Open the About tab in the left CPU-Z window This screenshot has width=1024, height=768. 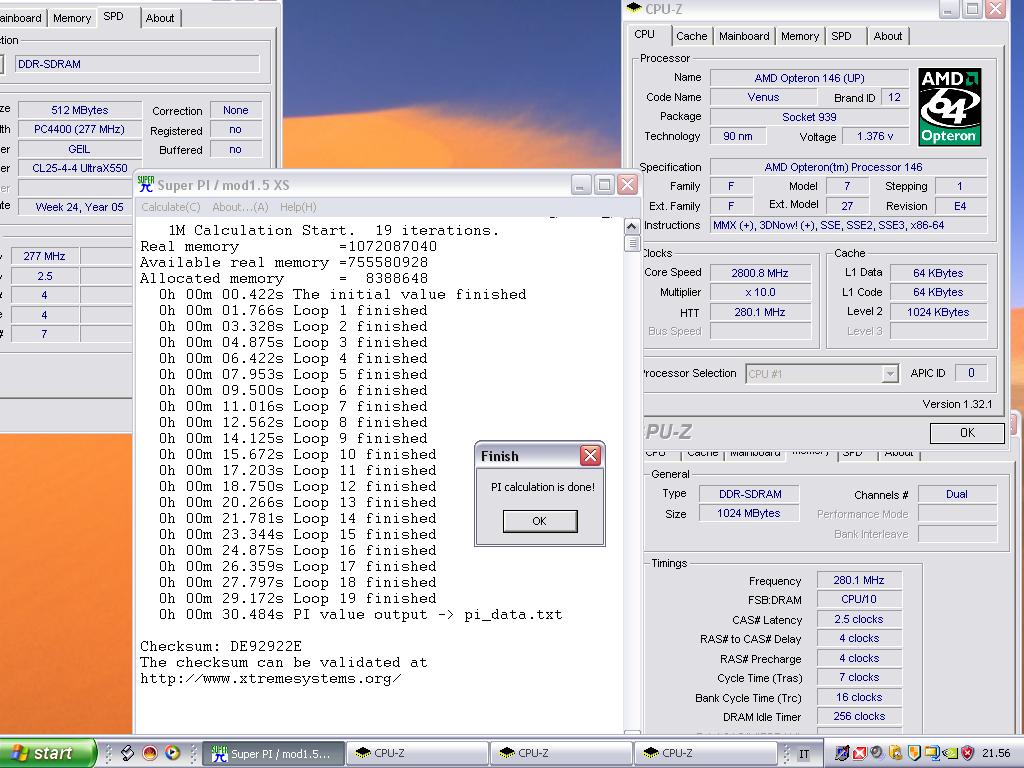coord(160,18)
